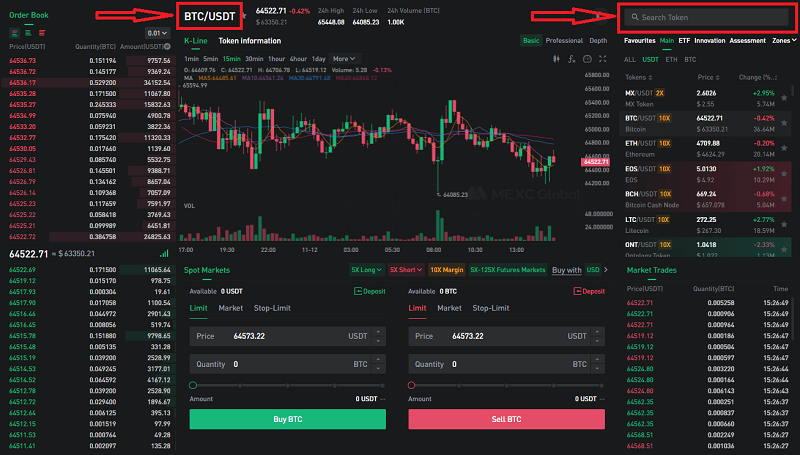The image size is (800, 455).
Task: Open the 0.01 price precision dropdown
Action: pyautogui.click(x=157, y=33)
